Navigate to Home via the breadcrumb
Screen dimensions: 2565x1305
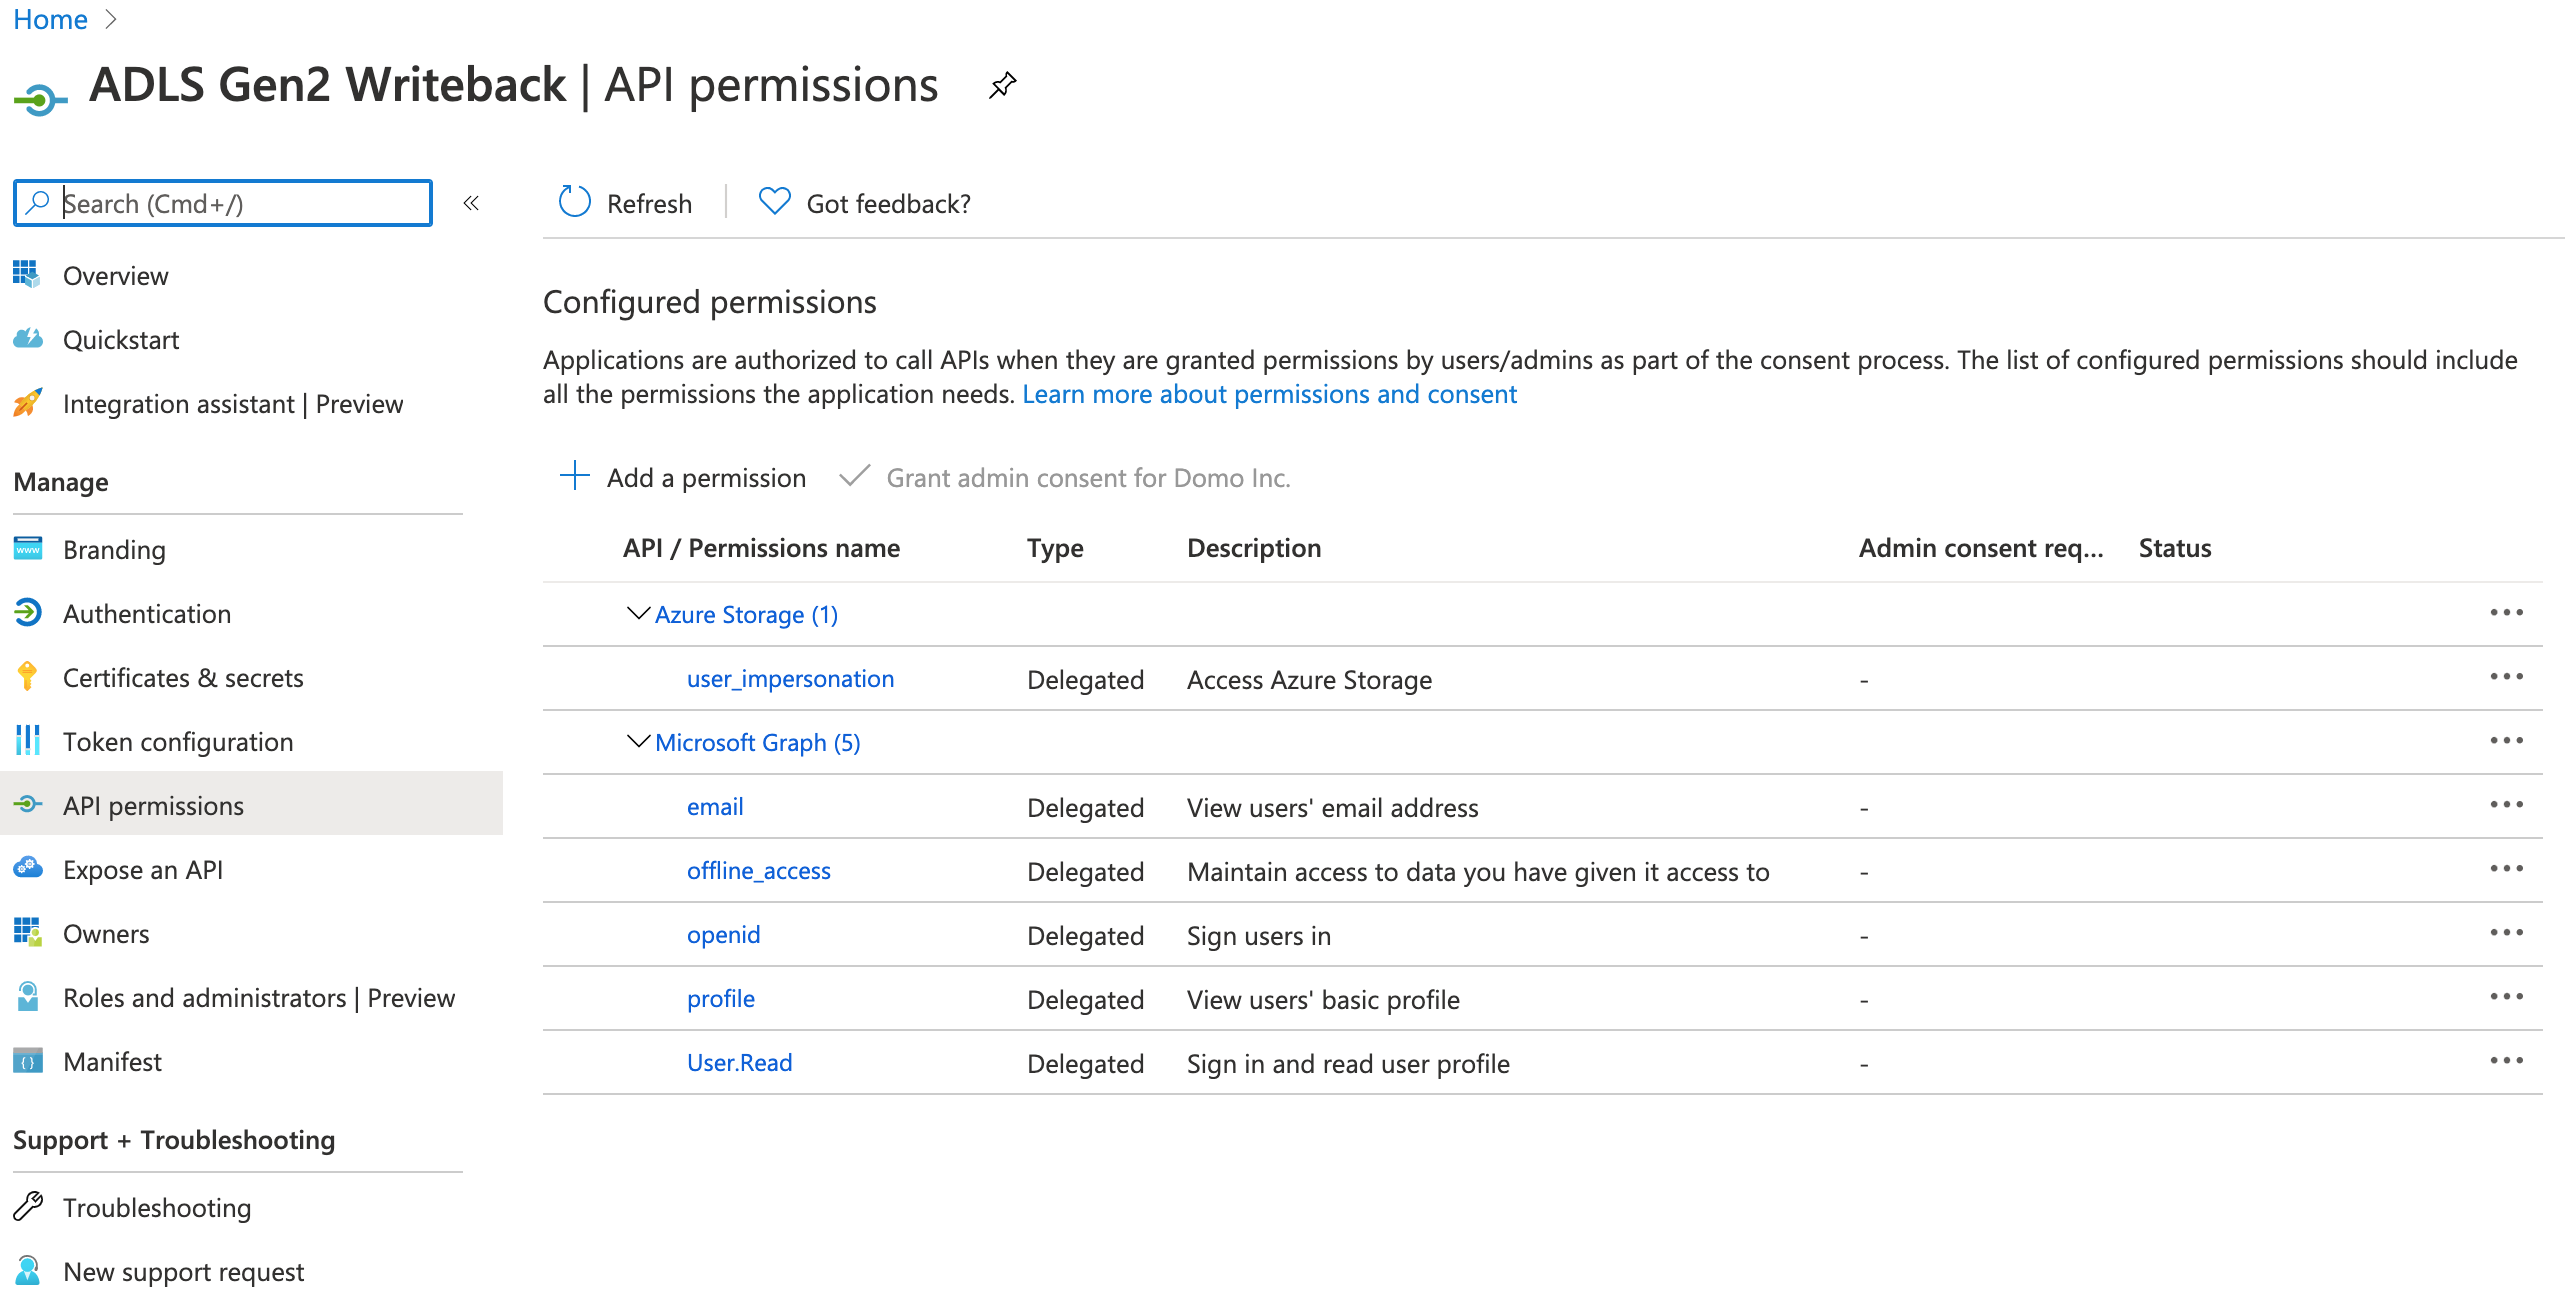49,19
